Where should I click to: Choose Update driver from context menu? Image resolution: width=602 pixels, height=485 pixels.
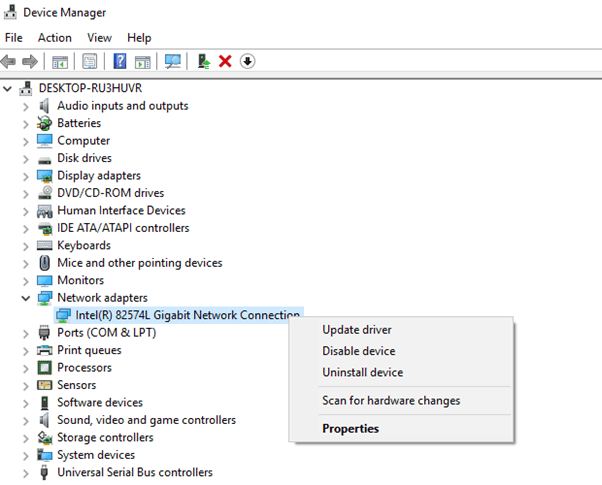click(x=356, y=330)
